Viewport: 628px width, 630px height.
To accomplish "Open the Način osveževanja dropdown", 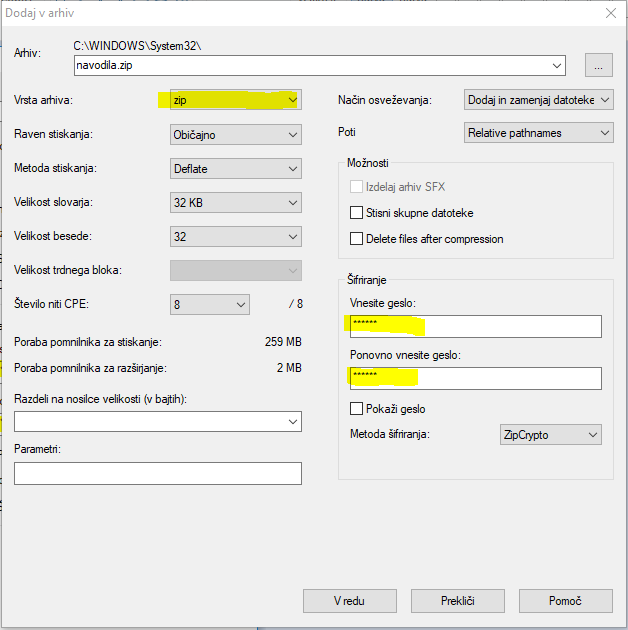I will click(539, 100).
